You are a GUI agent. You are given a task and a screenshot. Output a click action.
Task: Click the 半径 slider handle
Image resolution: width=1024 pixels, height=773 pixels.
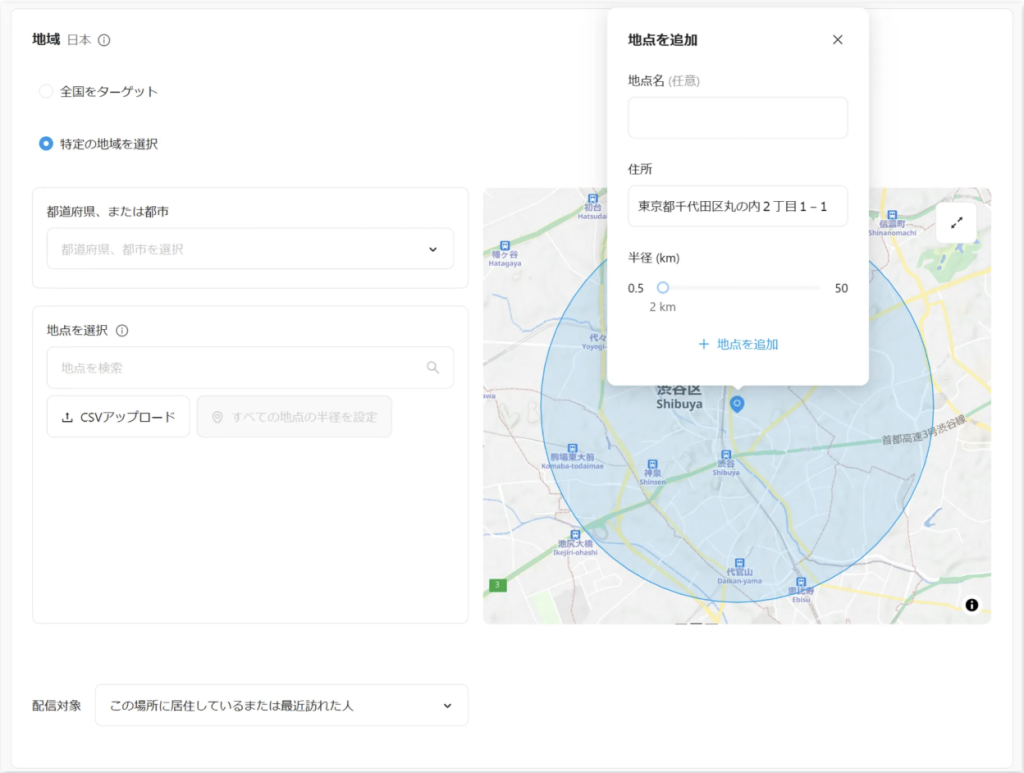coord(662,288)
